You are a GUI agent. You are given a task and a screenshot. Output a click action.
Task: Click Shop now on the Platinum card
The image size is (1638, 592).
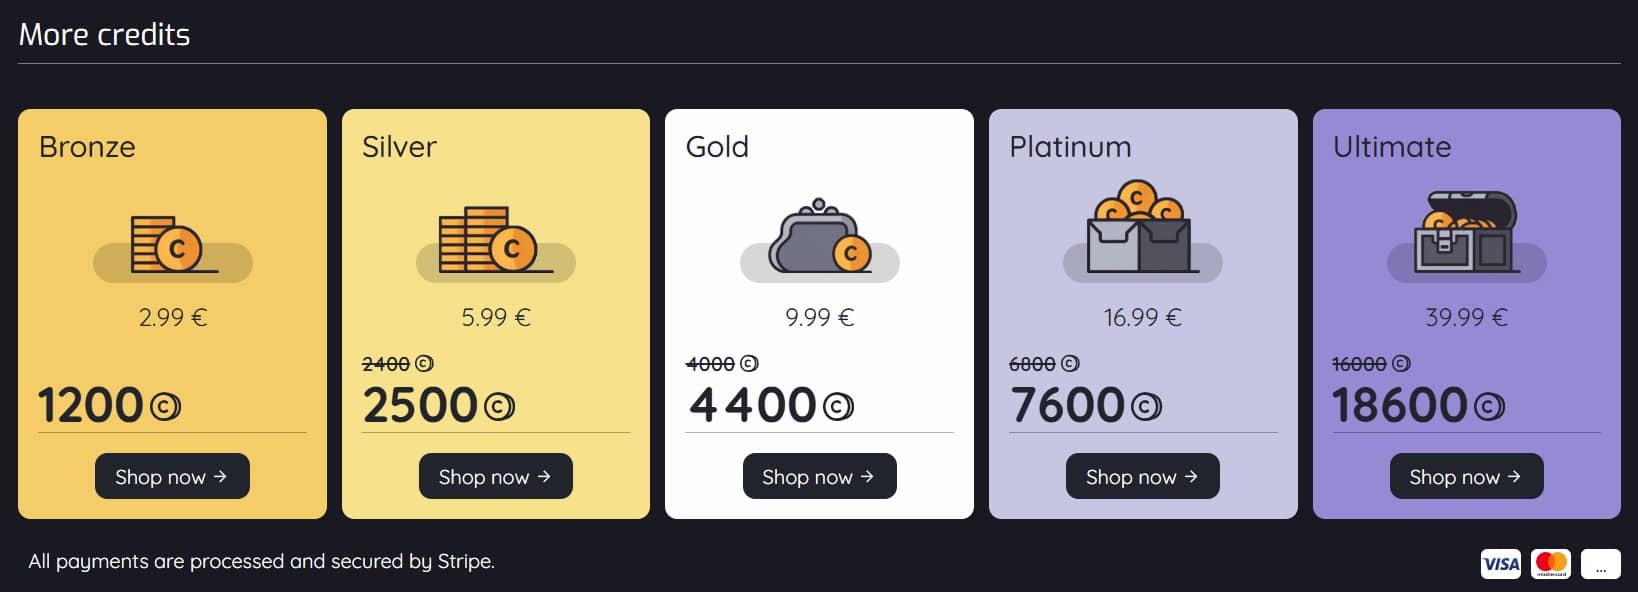1142,476
